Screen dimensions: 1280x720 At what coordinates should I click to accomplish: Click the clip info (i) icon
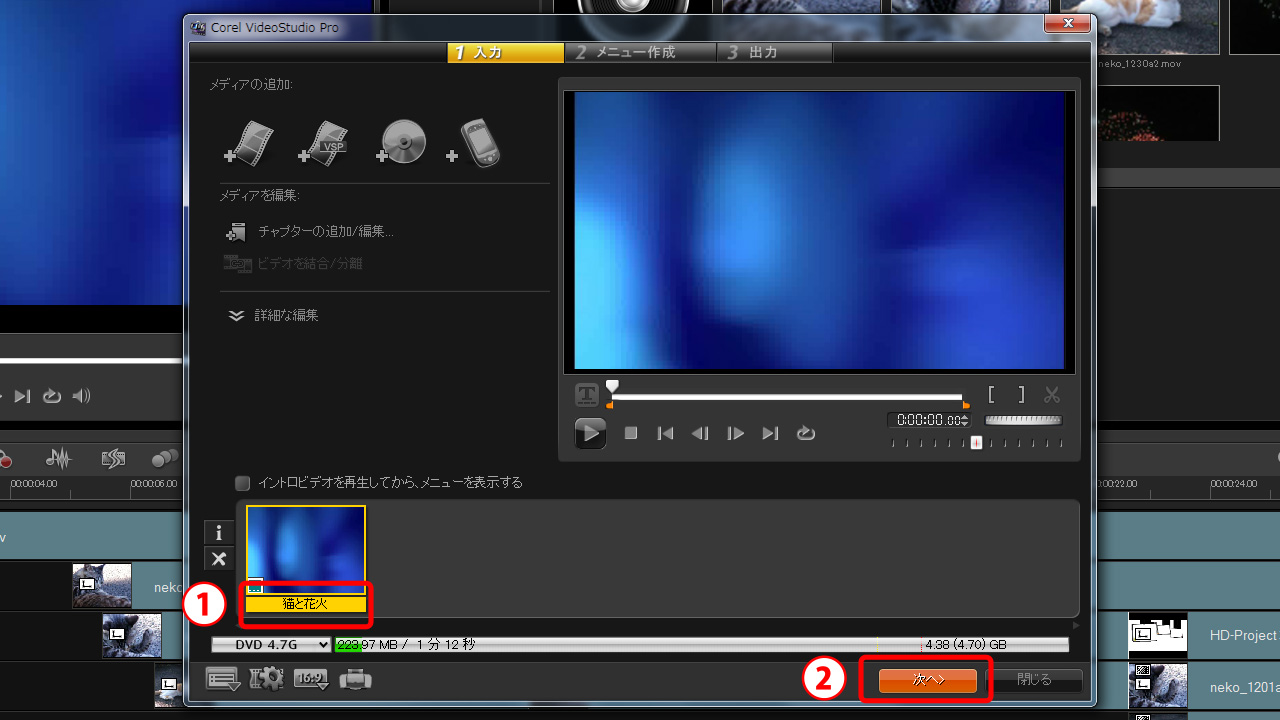[218, 533]
